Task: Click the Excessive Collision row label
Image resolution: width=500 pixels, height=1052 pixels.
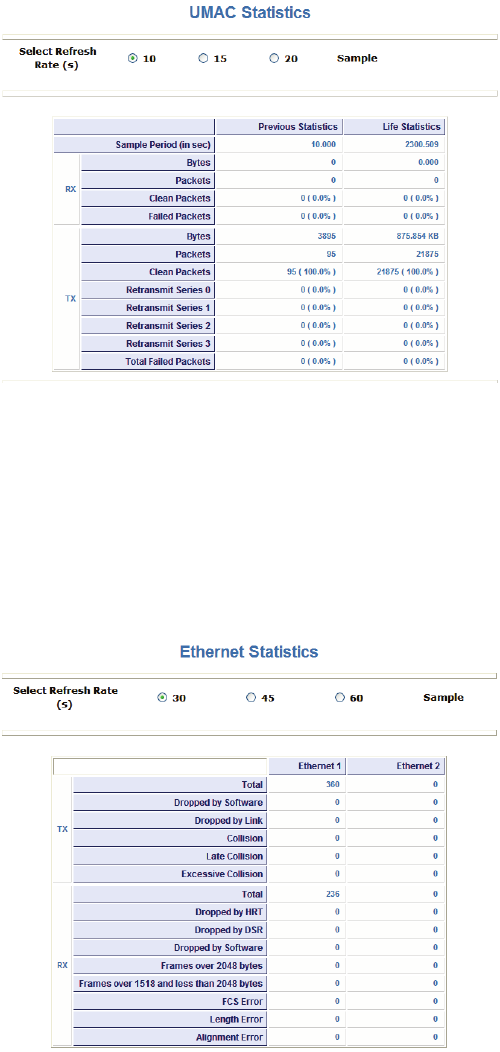Action: click(x=169, y=874)
